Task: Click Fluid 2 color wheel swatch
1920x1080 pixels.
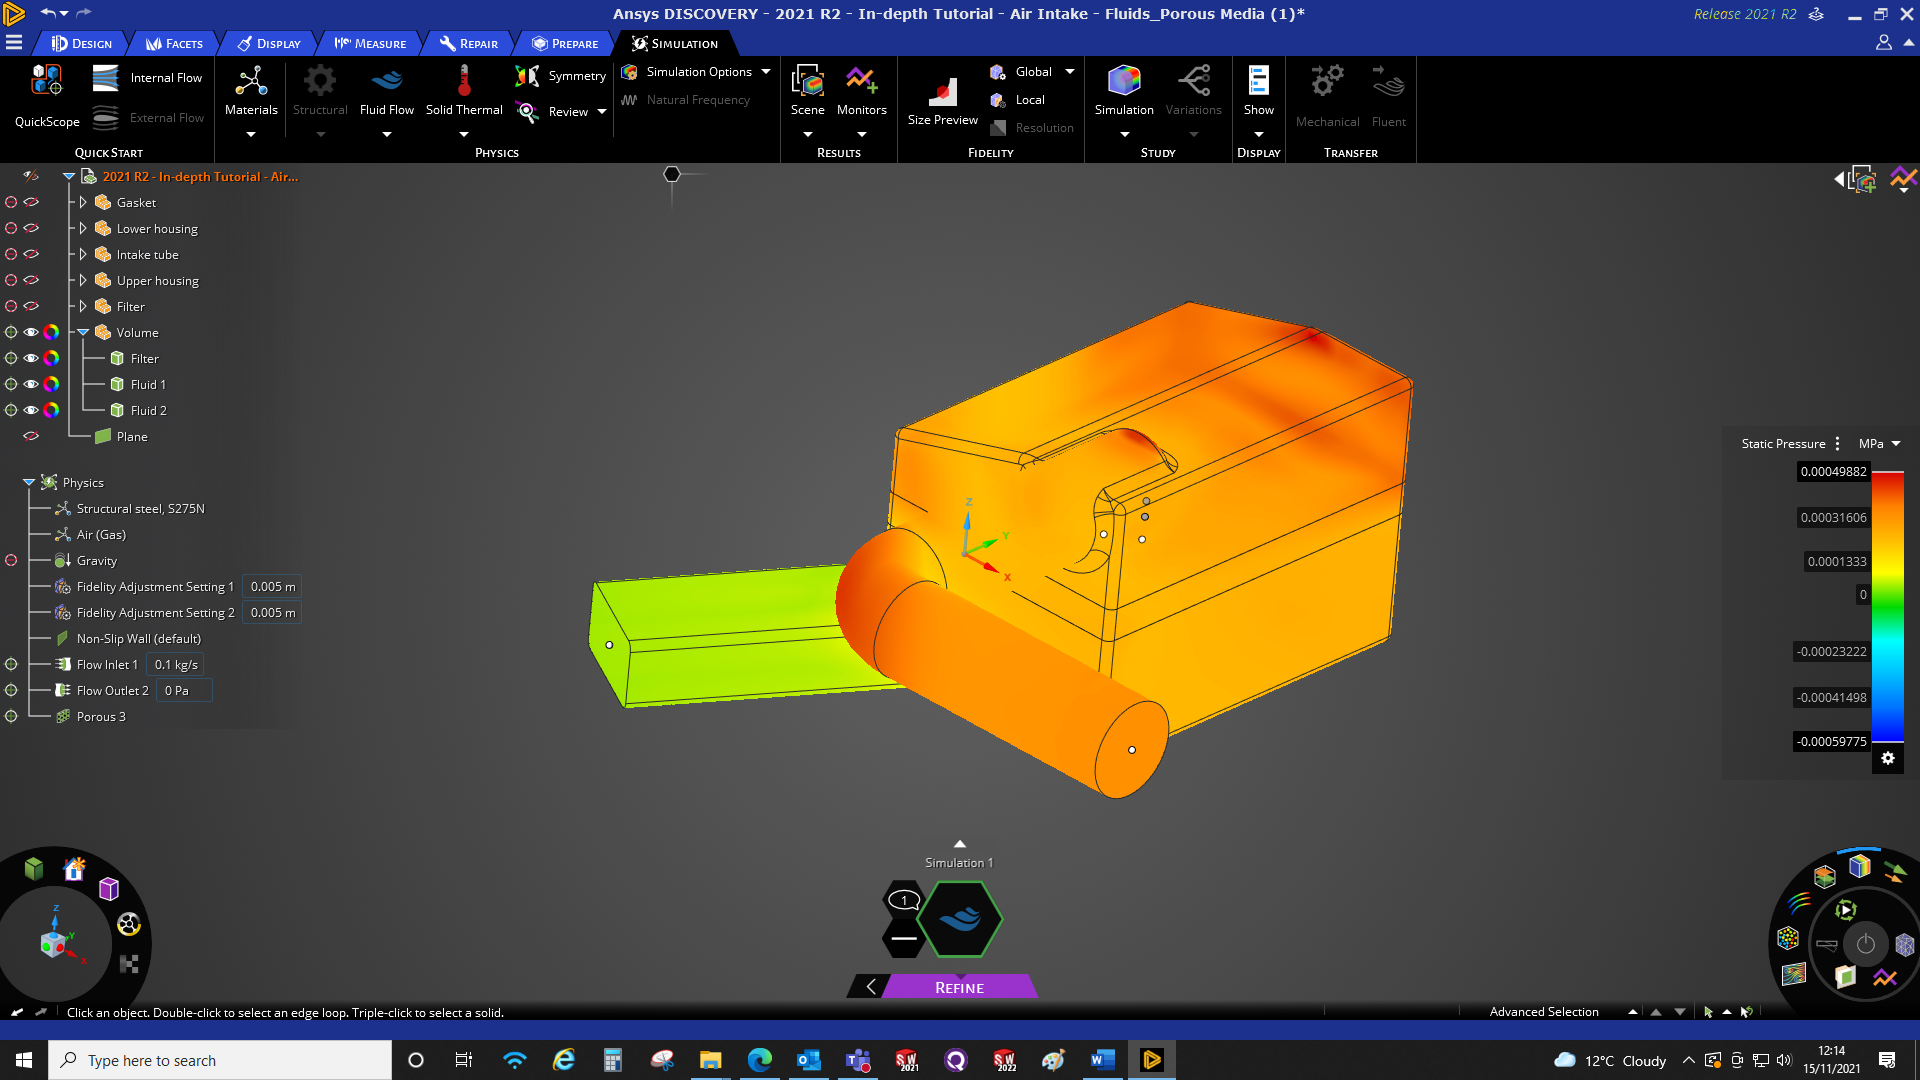Action: tap(51, 410)
